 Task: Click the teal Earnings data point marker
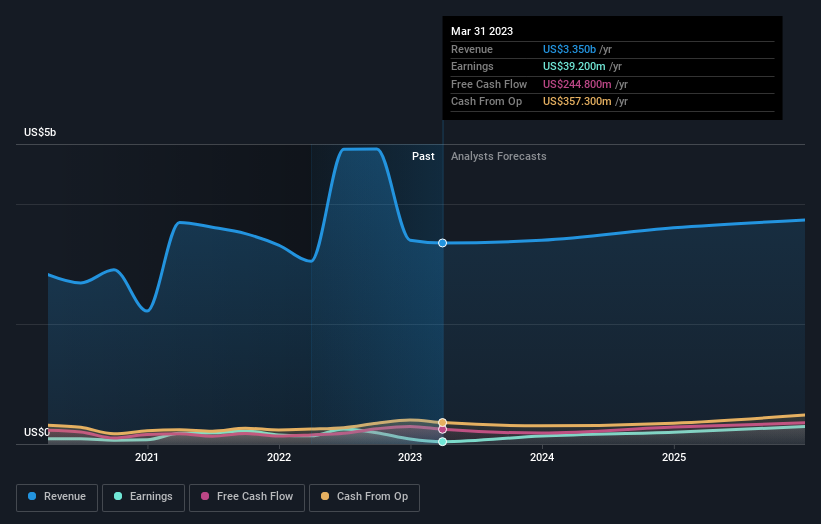coord(442,442)
